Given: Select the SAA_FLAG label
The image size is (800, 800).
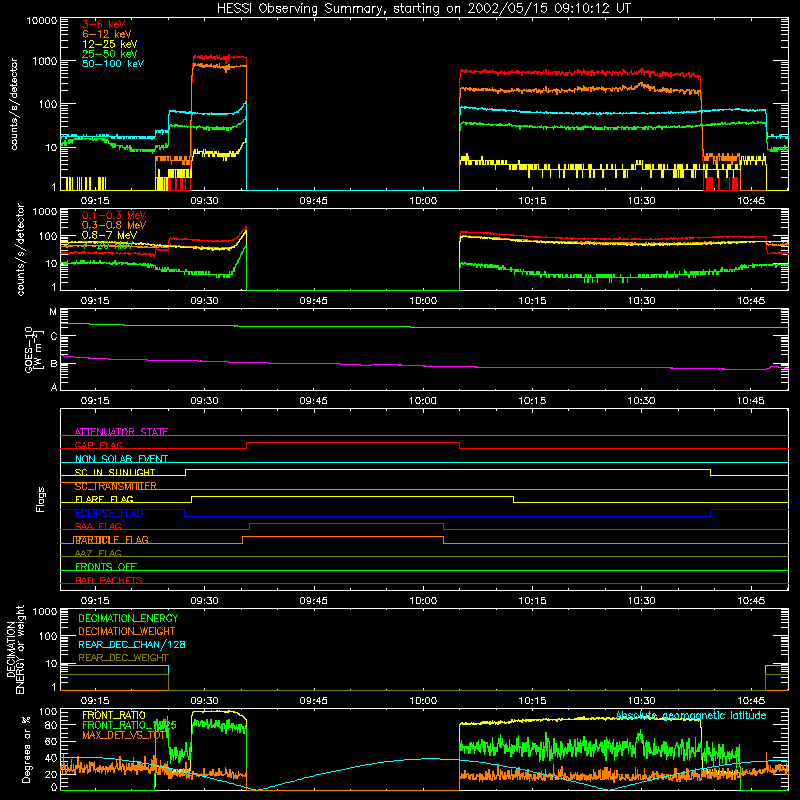Looking at the screenshot, I should [98, 526].
